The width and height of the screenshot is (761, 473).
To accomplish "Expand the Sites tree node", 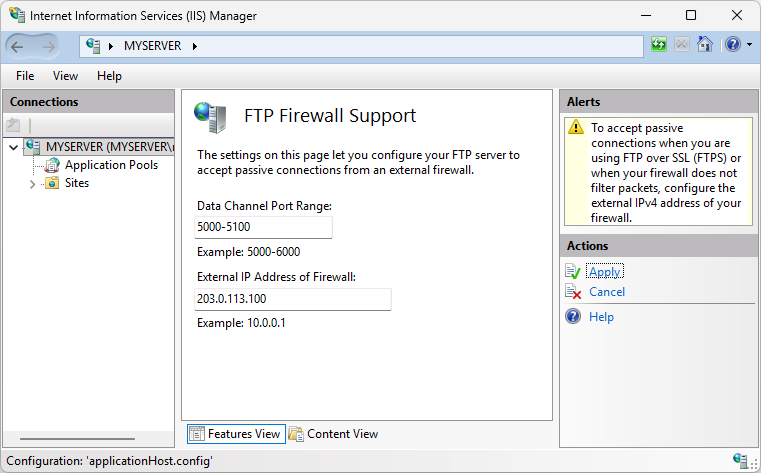I will pyautogui.click(x=32, y=184).
